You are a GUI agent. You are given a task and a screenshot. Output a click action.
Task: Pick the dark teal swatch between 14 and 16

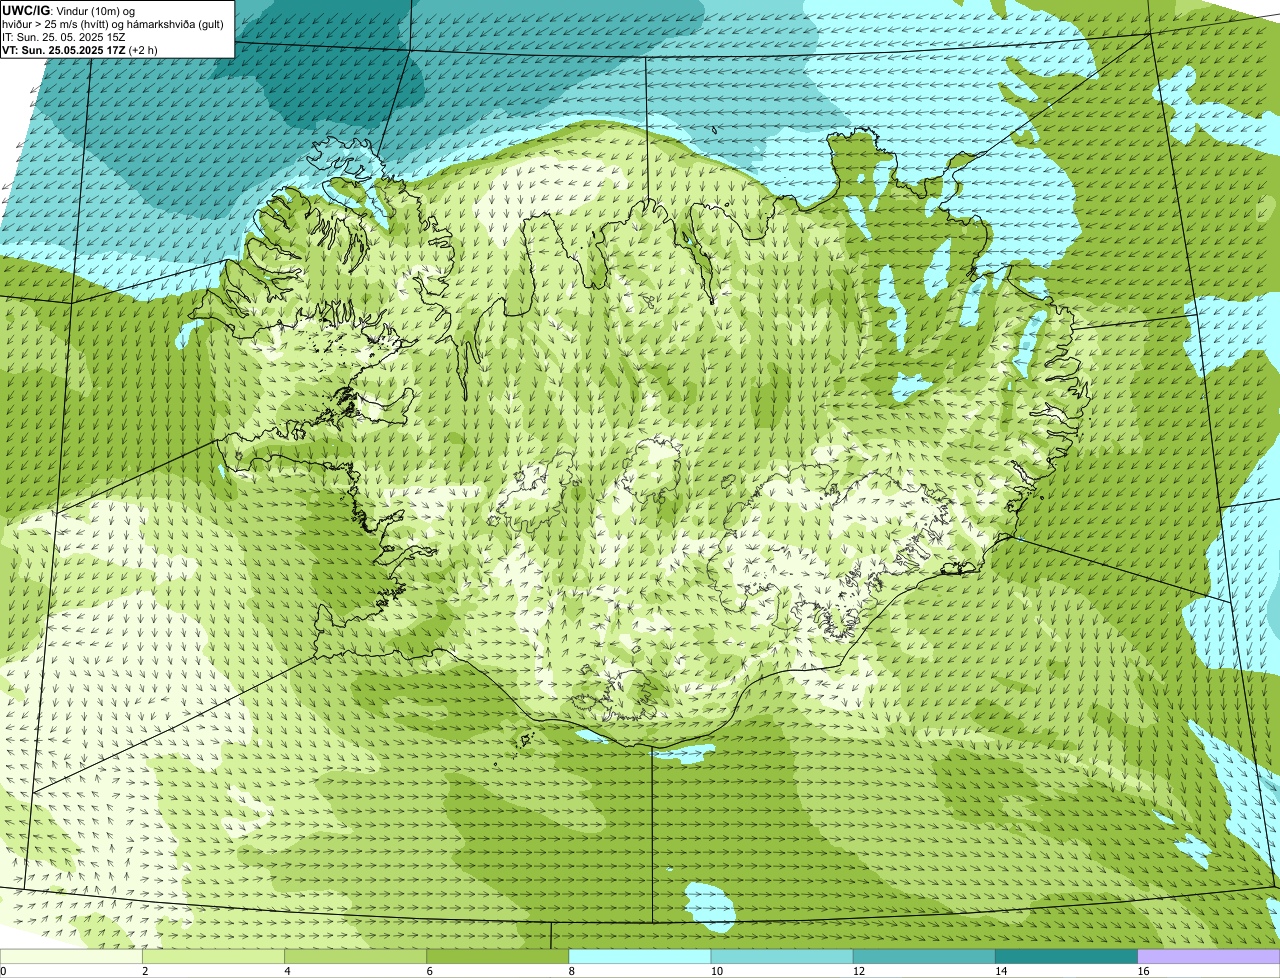click(1066, 957)
